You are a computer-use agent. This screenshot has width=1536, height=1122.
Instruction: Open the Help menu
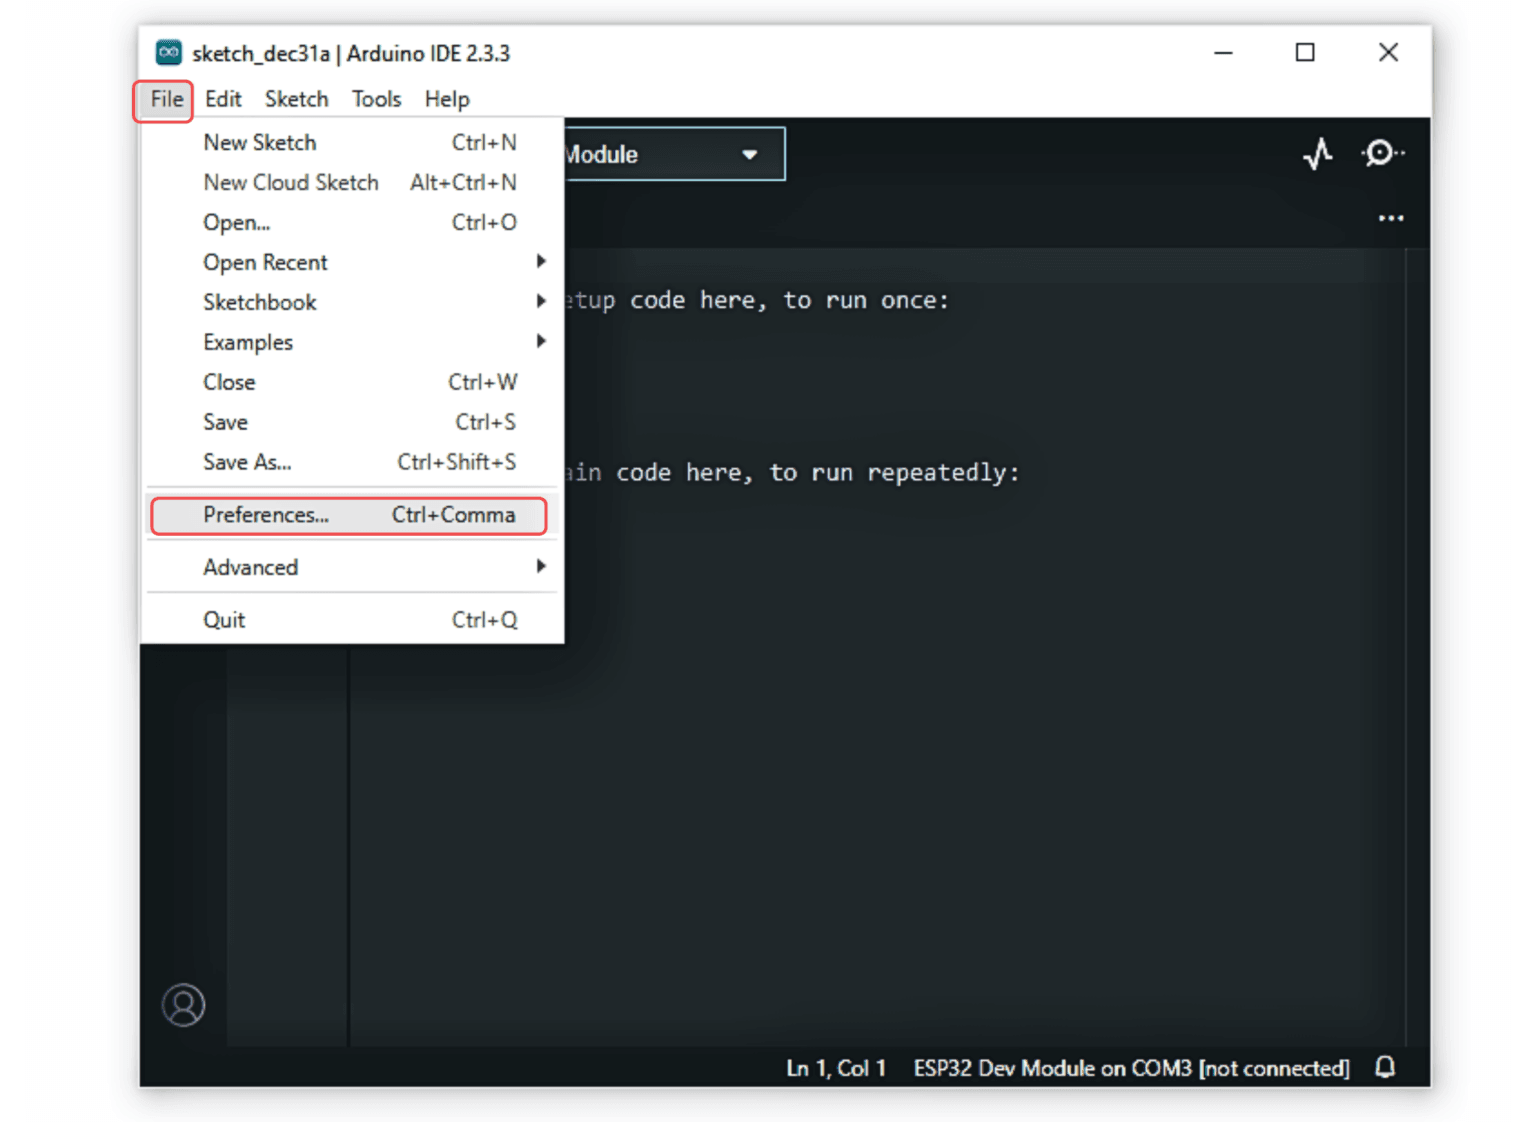coord(446,99)
